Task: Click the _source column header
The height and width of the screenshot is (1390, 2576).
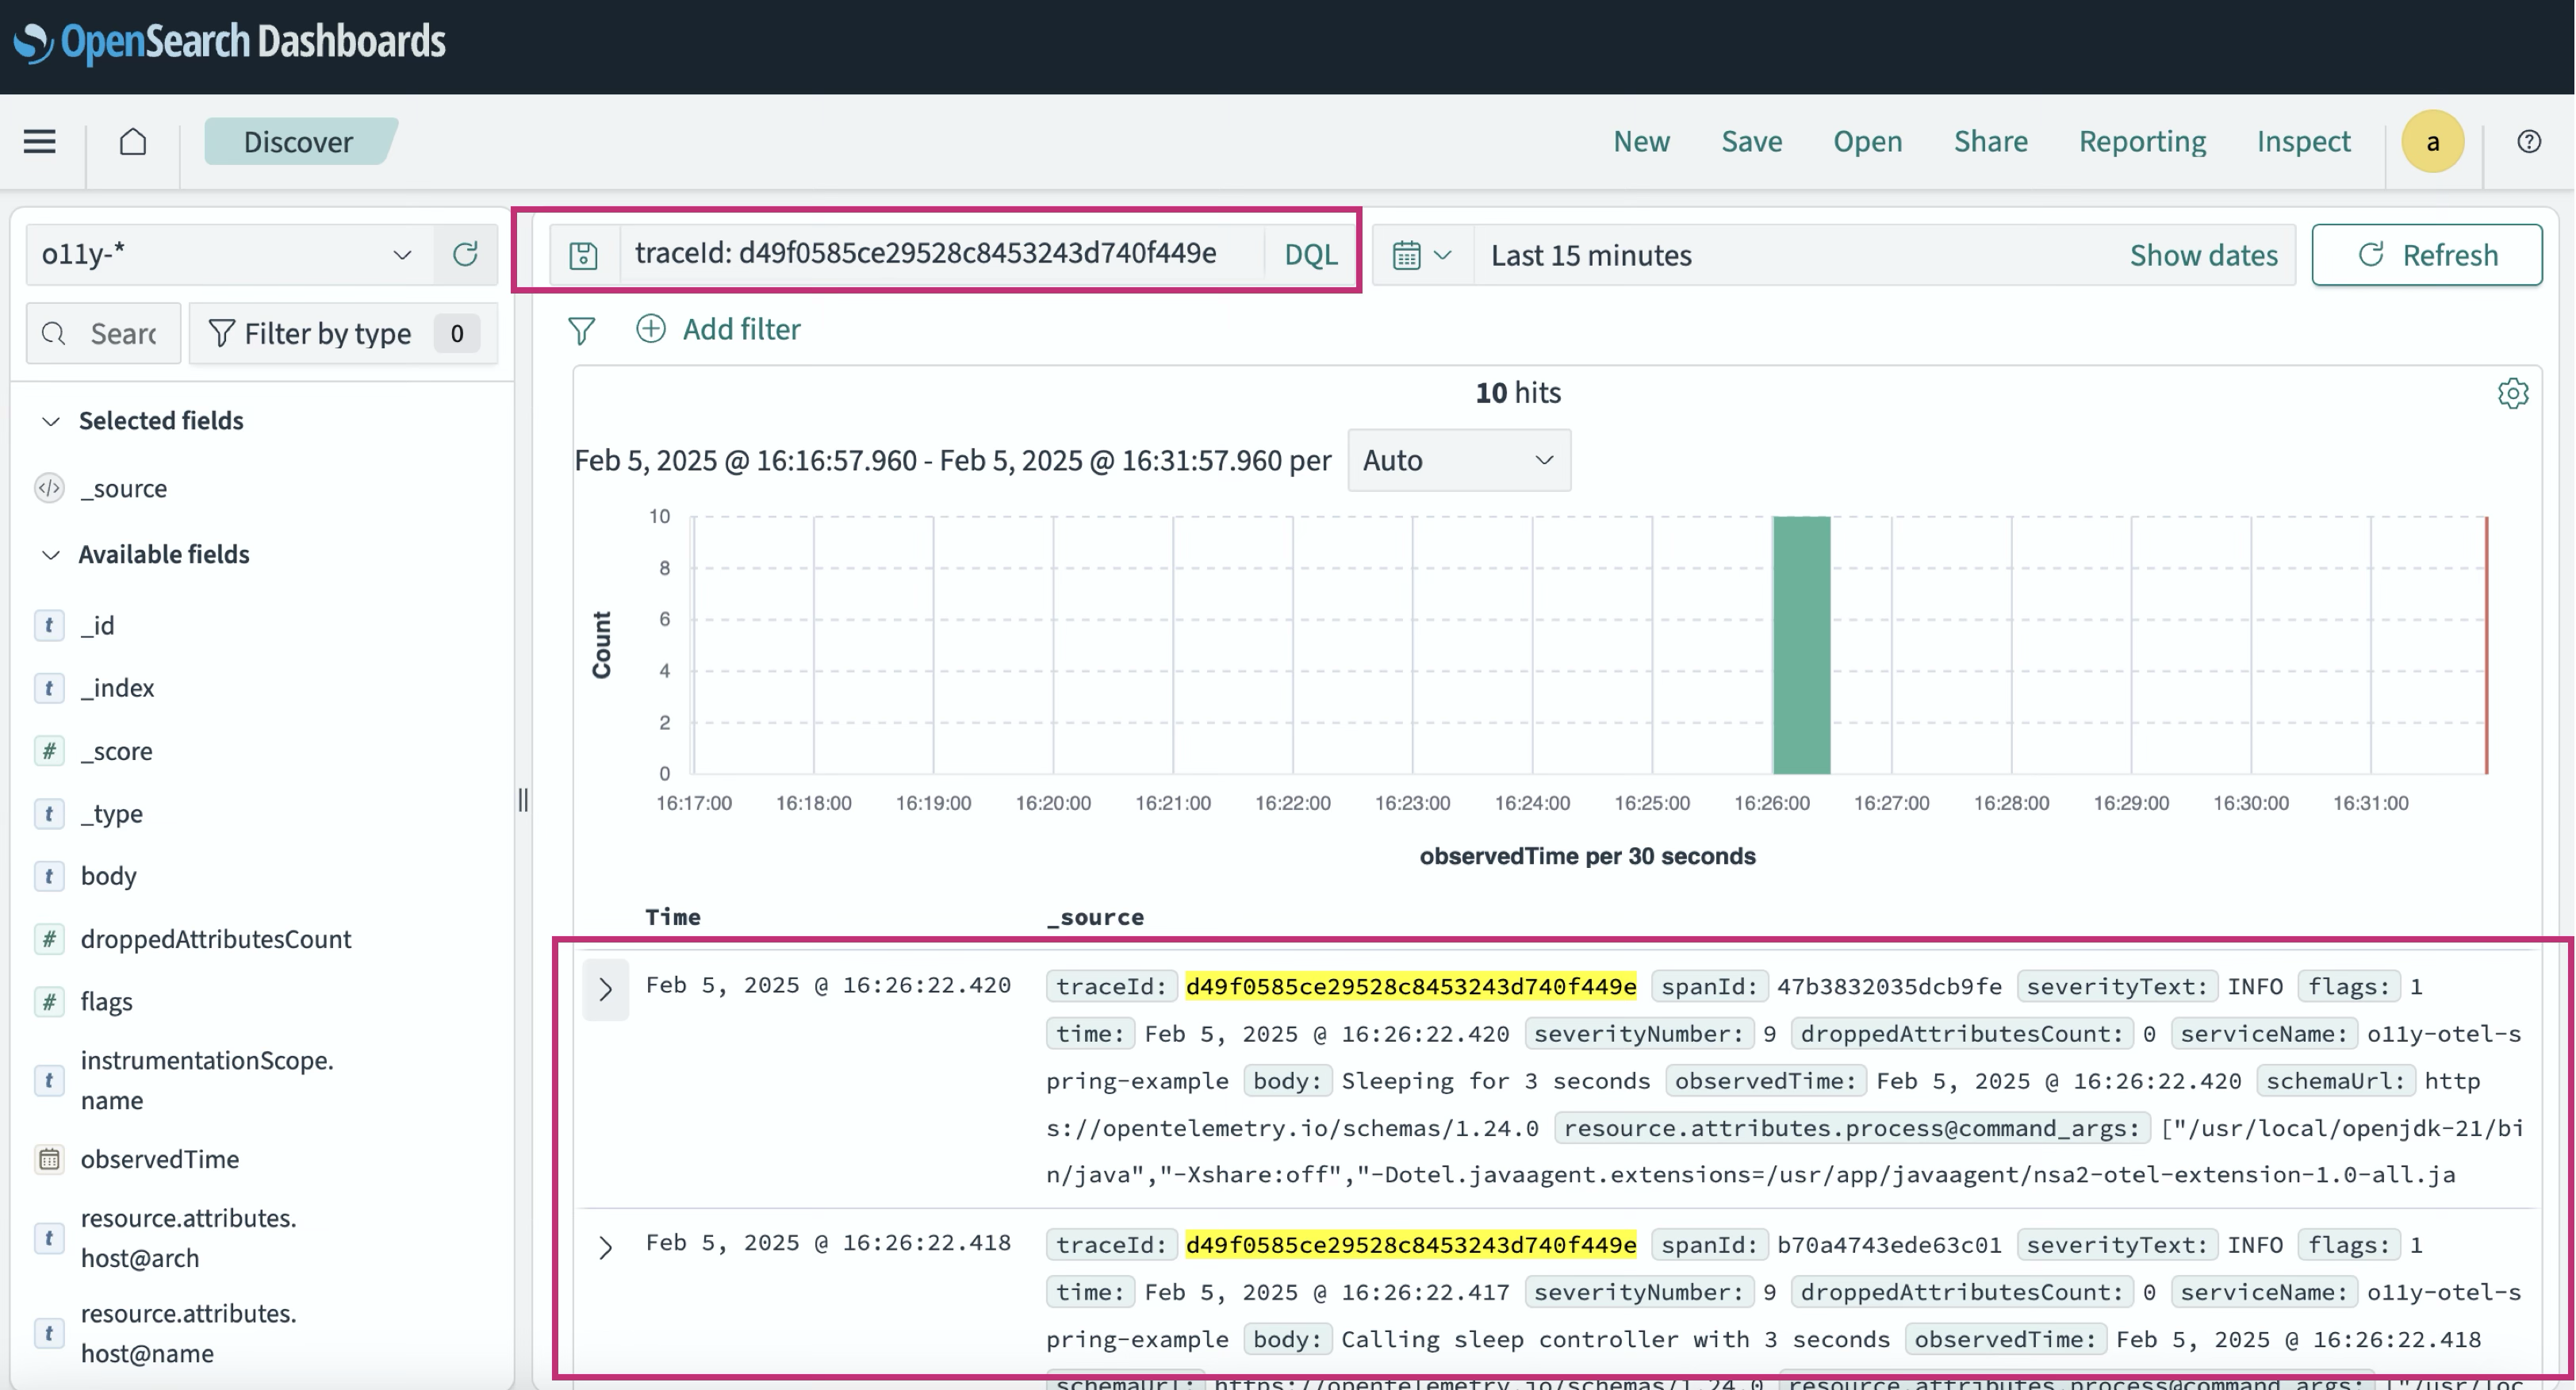Action: tap(1095, 916)
